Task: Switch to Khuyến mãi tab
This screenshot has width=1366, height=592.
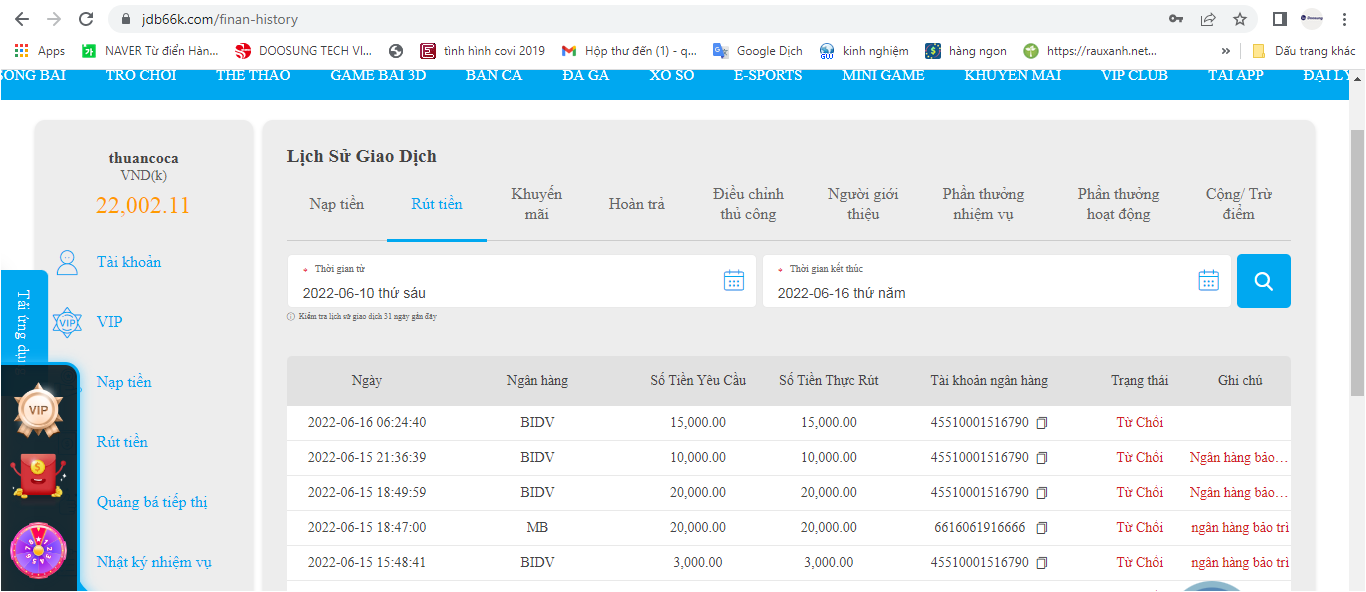Action: tap(537, 204)
